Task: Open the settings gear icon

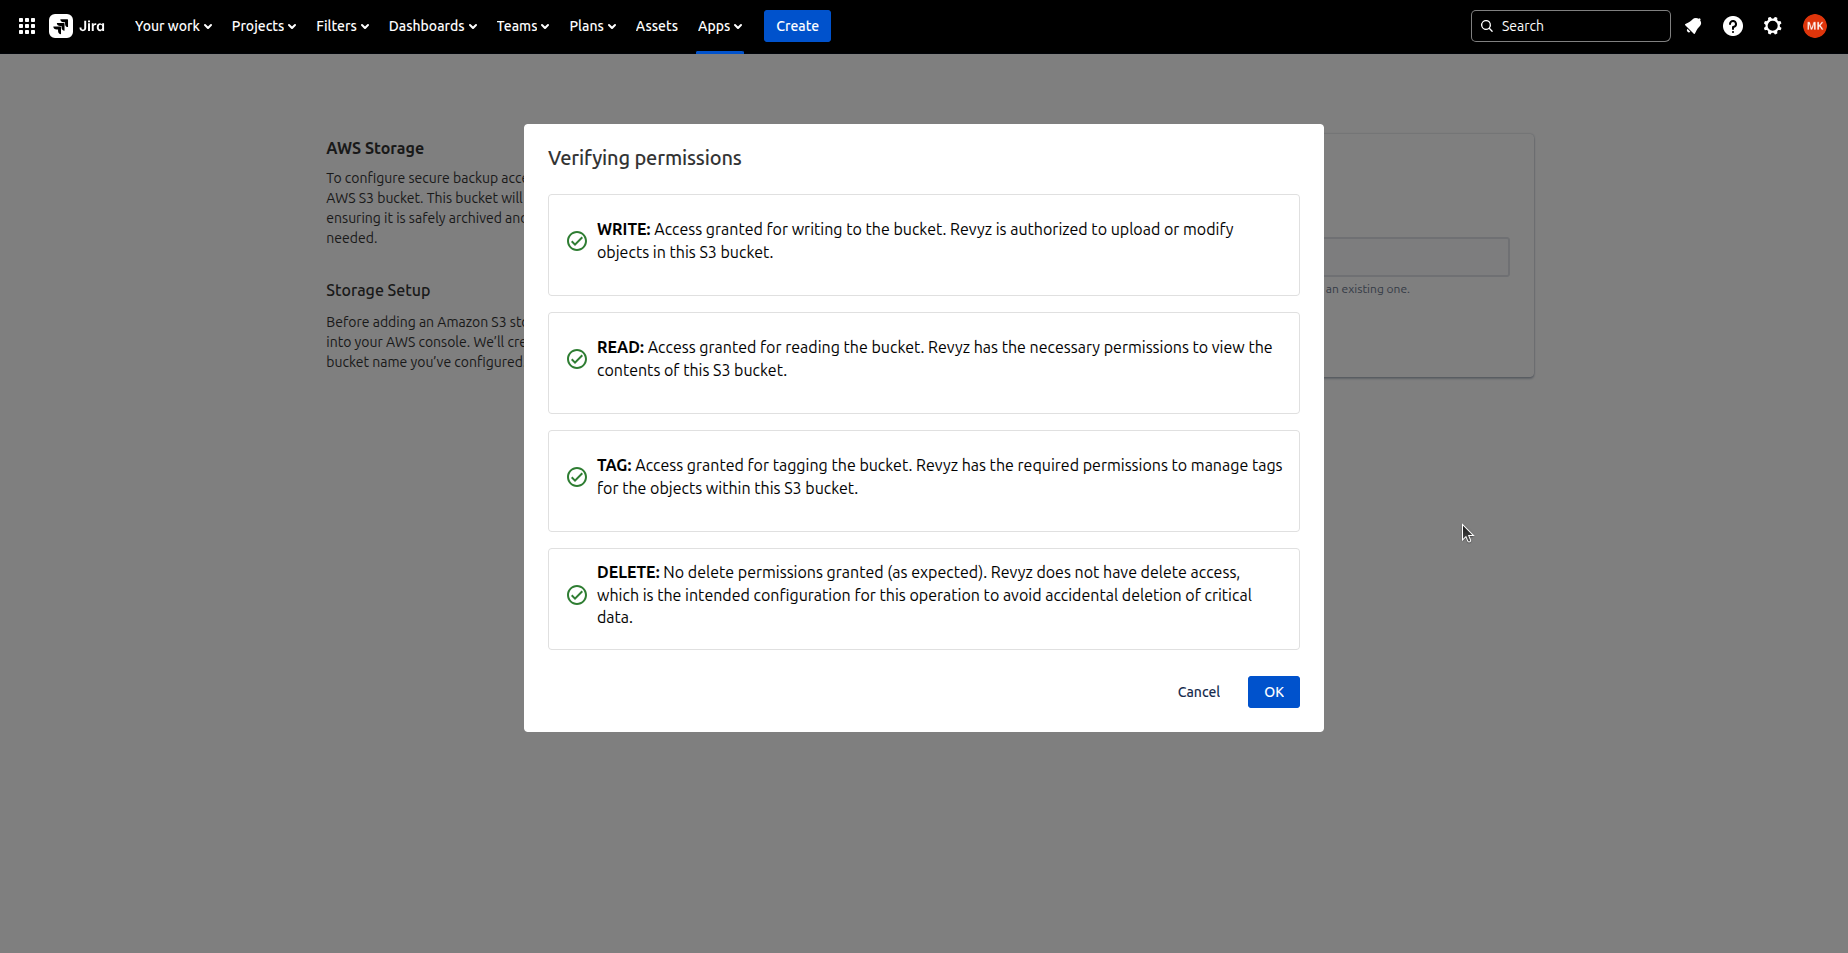Action: coord(1773,26)
